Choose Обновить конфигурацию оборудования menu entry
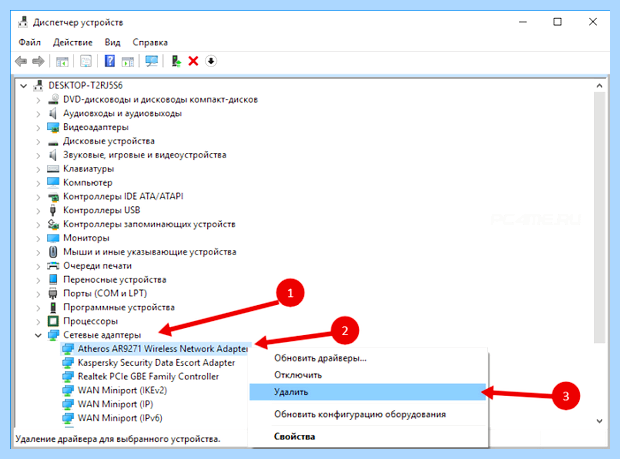 tap(368, 414)
